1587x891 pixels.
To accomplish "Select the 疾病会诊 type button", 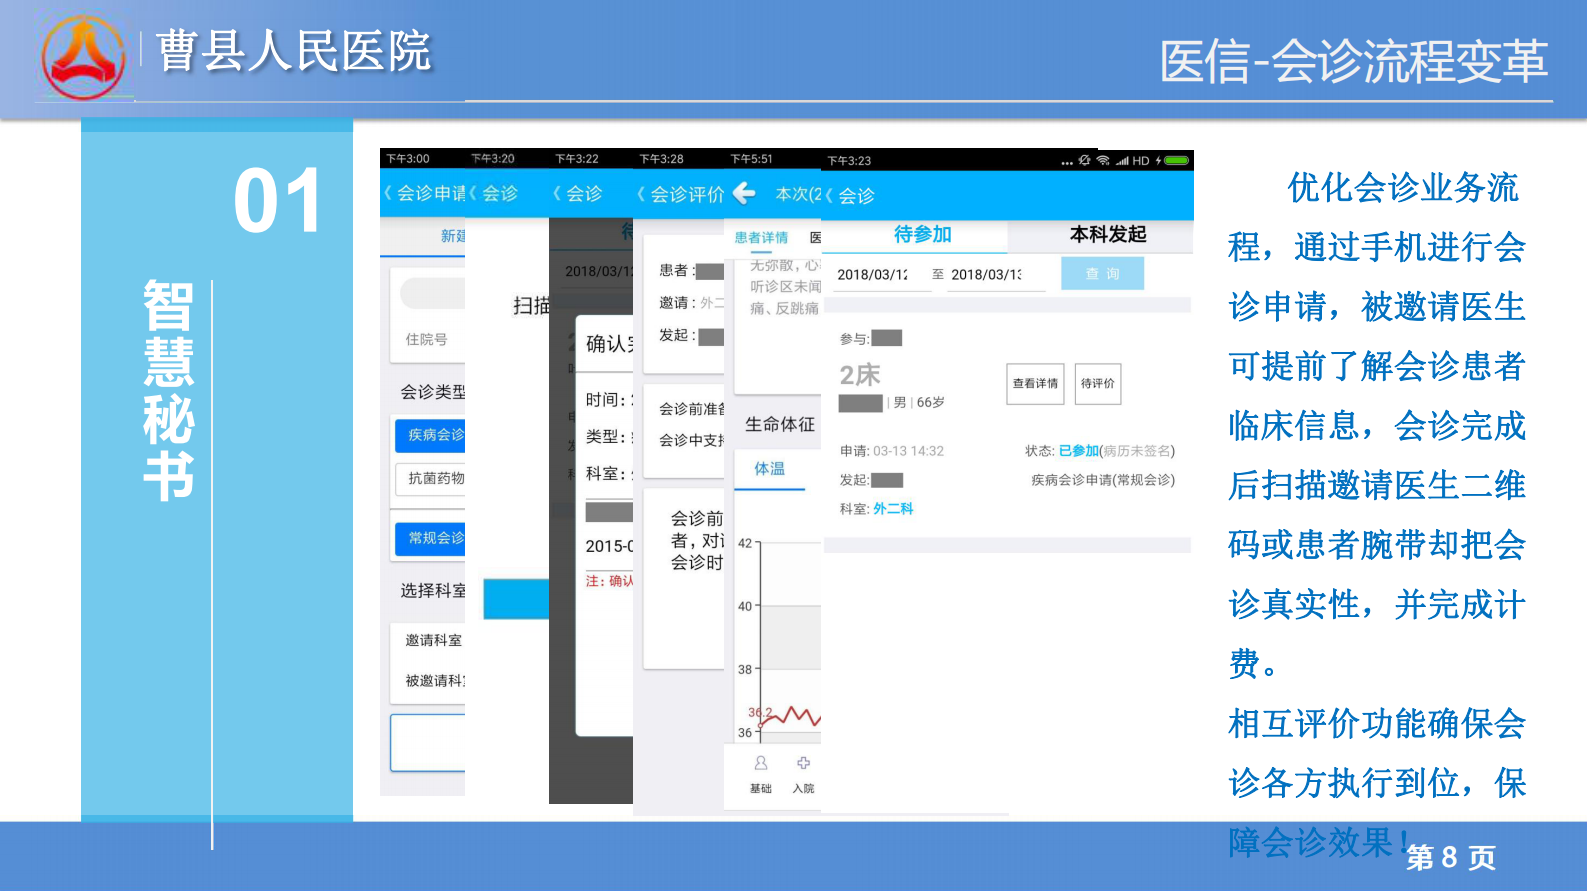I will (431, 435).
